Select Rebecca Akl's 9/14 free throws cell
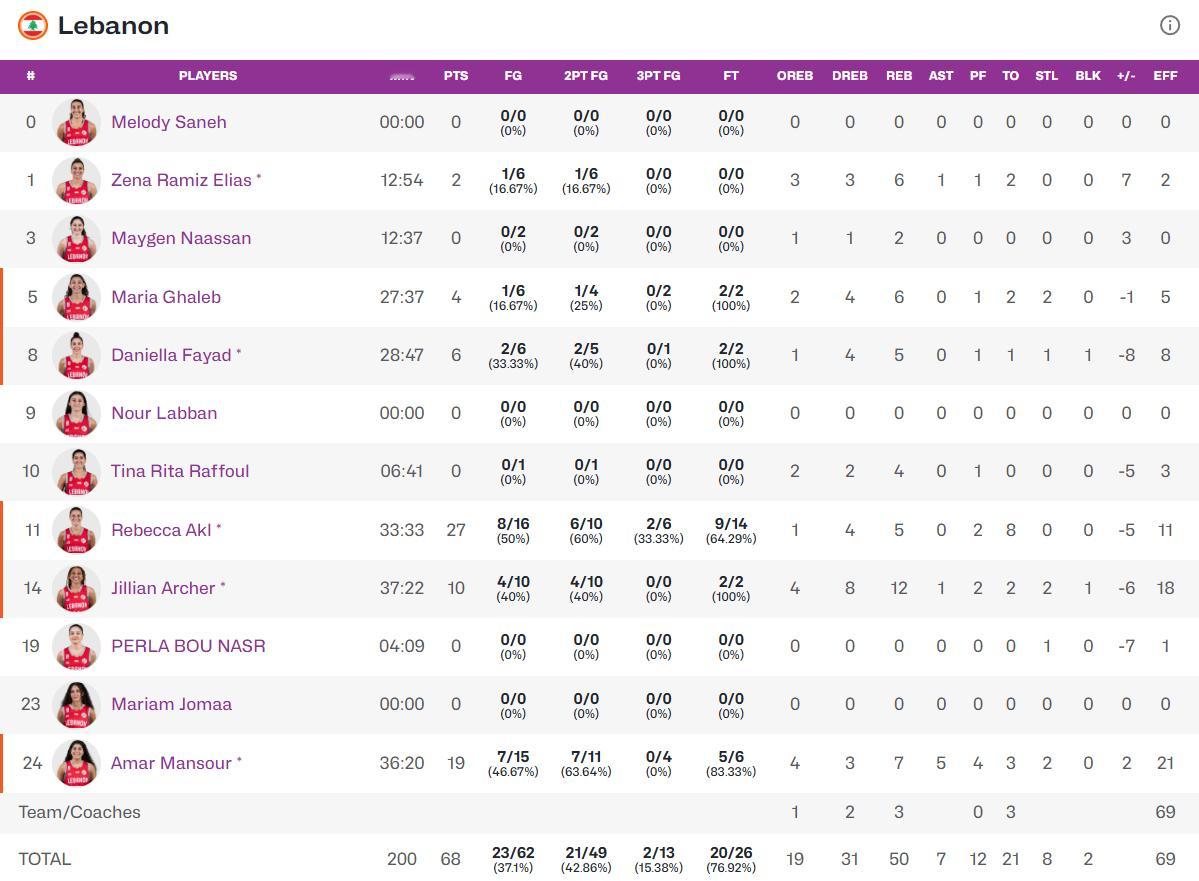This screenshot has height=881, width=1199. click(731, 530)
